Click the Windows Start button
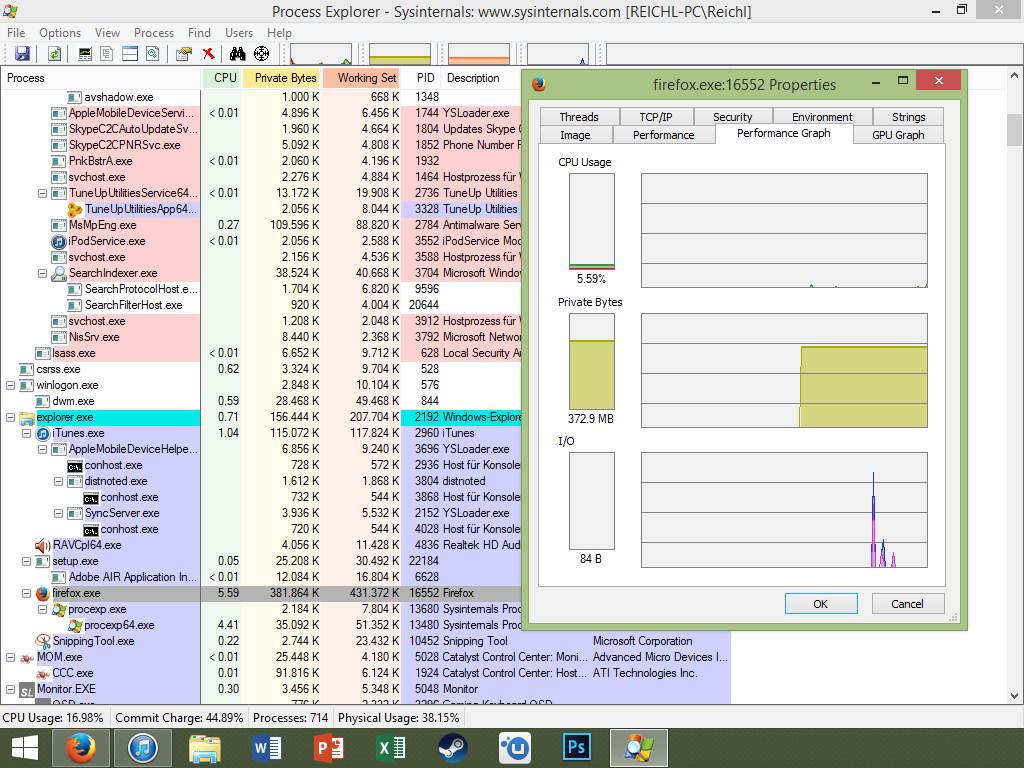 click(x=24, y=748)
